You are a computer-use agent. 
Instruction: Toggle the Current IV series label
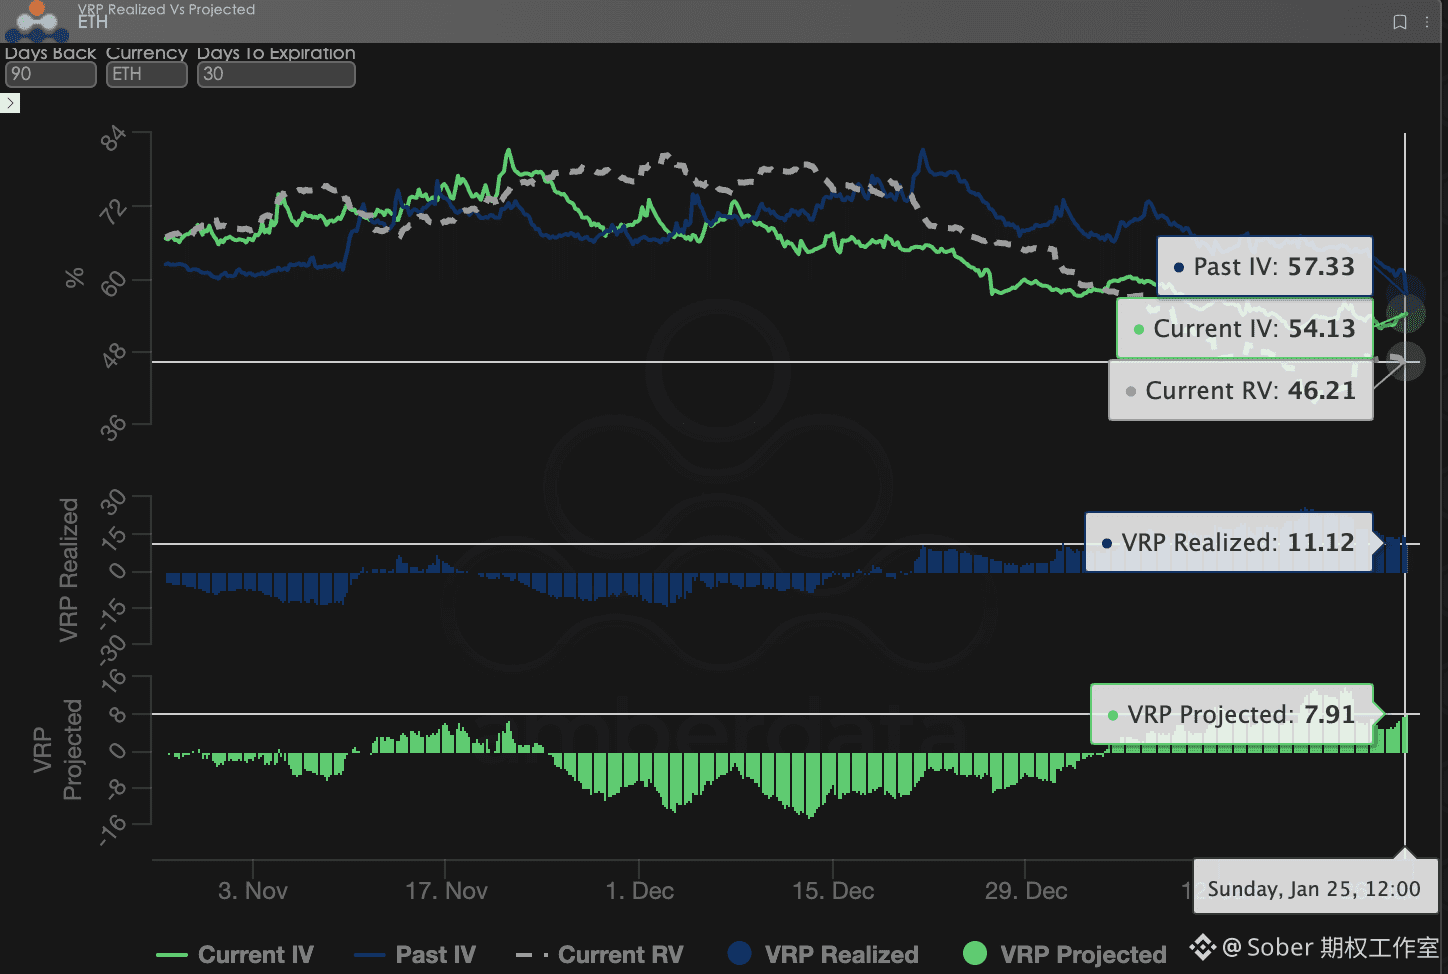click(x=256, y=955)
